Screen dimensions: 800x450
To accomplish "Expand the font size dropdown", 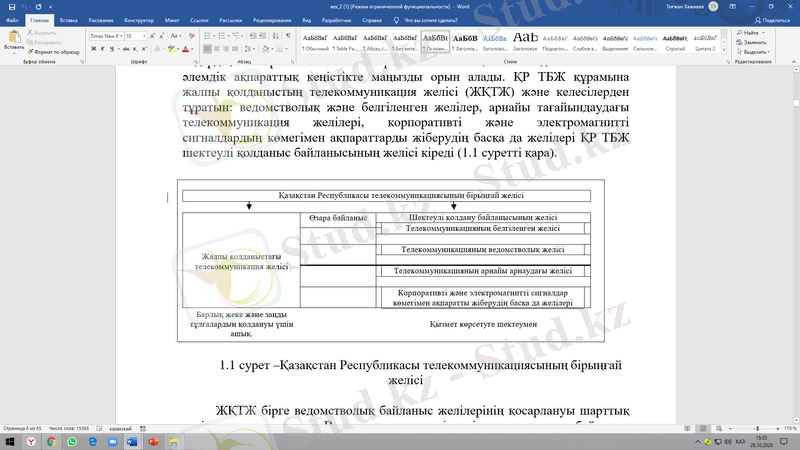I will point(145,35).
